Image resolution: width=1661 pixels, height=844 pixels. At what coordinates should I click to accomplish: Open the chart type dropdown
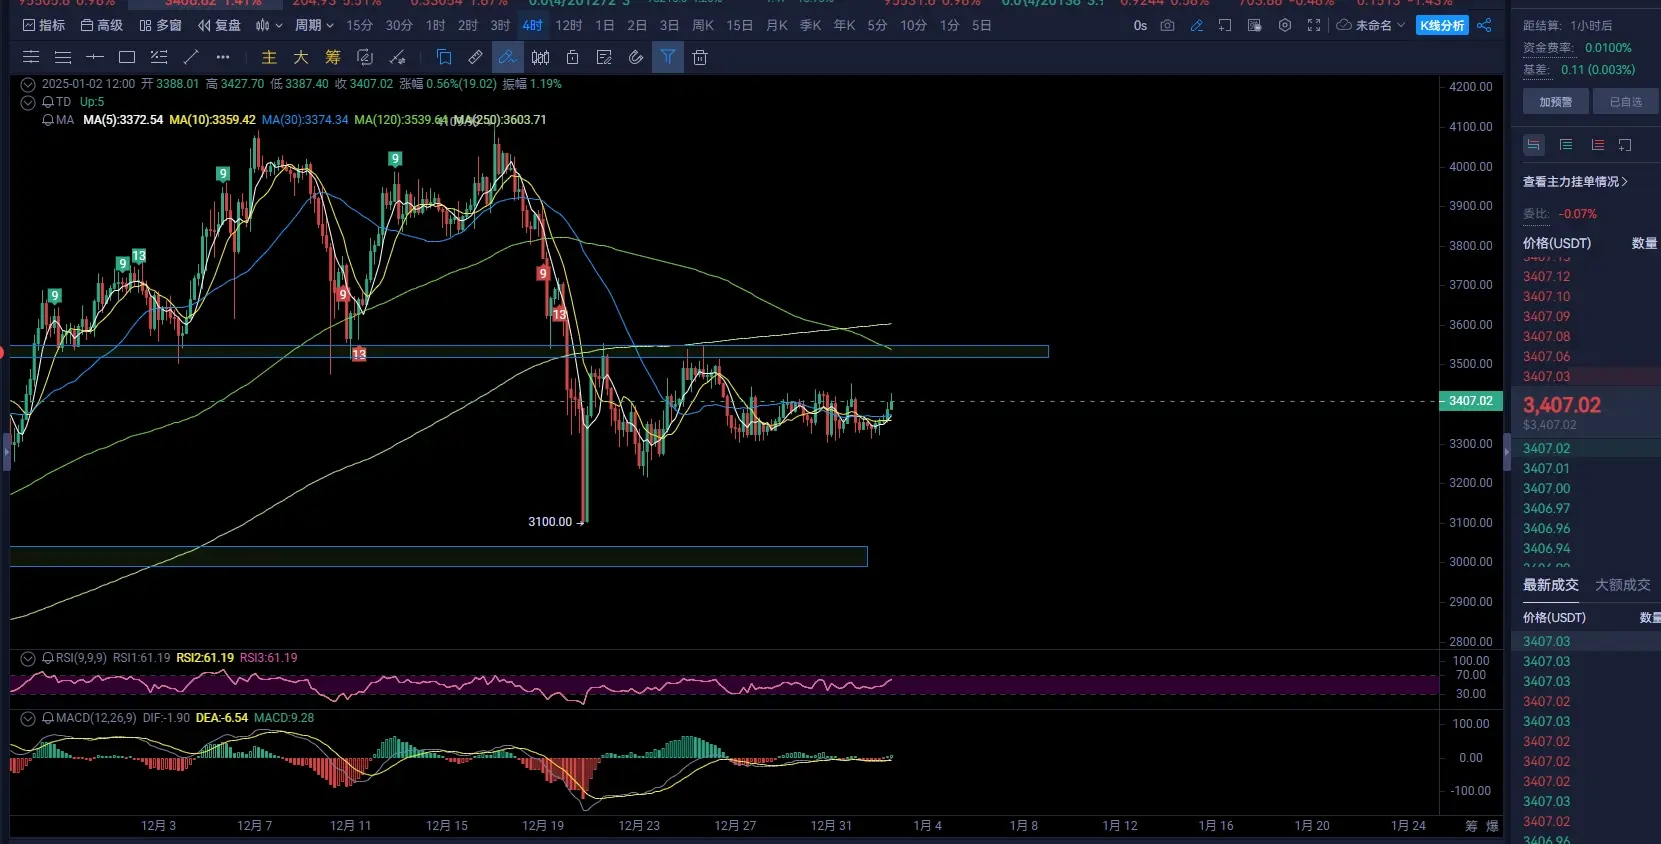click(269, 25)
